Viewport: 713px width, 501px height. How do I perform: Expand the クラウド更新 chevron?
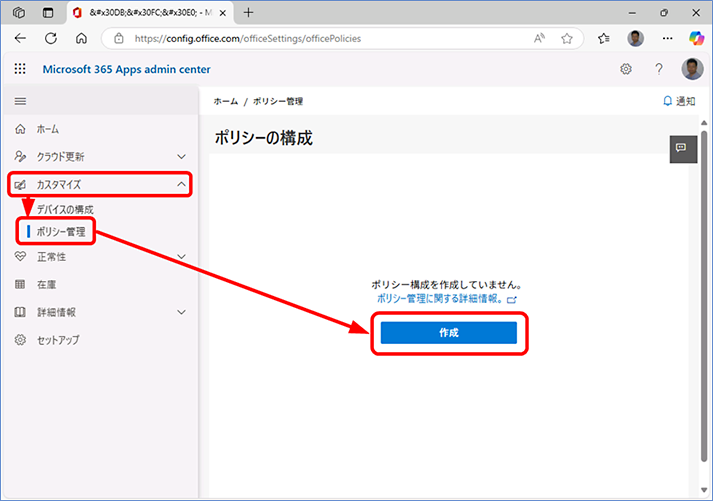tap(181, 157)
